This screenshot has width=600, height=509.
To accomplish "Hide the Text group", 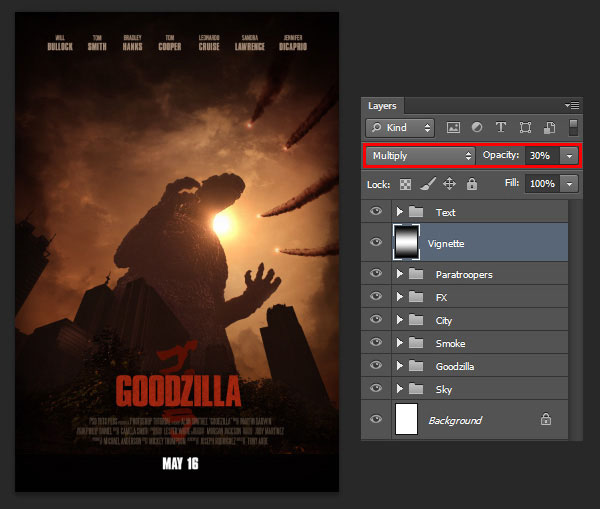I will (x=376, y=211).
